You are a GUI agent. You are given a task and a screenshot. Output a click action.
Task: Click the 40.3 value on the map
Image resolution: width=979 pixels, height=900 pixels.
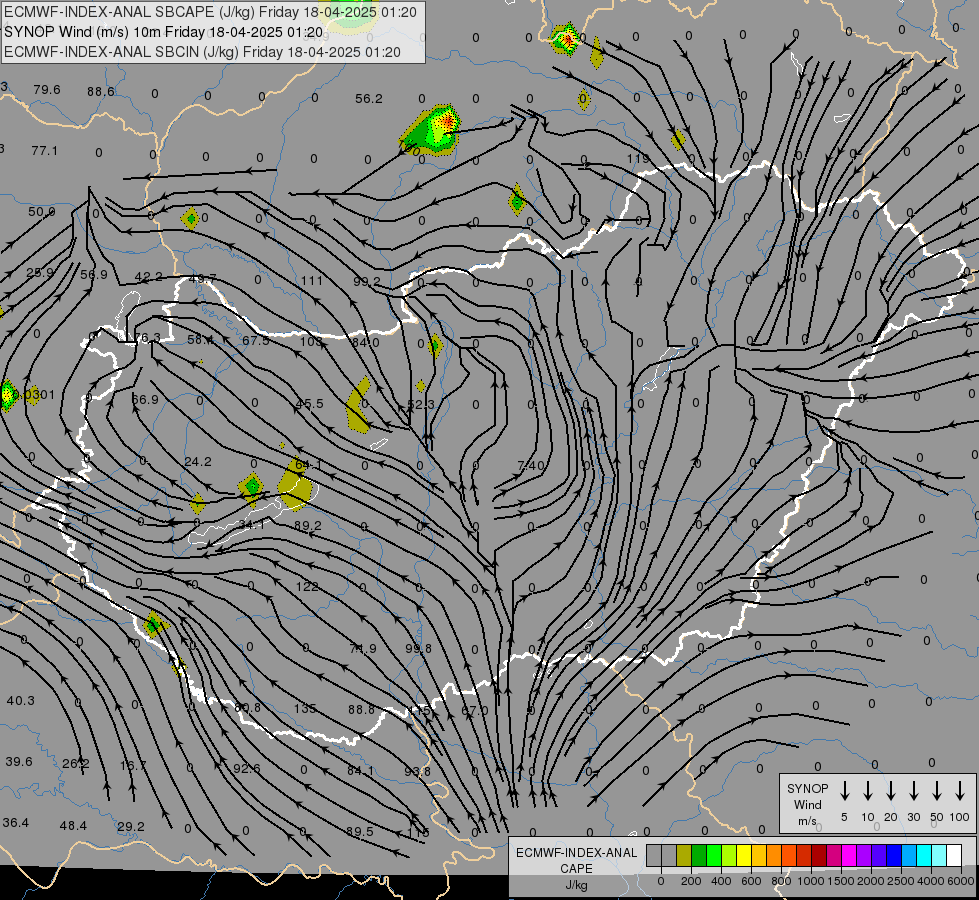pyautogui.click(x=21, y=701)
